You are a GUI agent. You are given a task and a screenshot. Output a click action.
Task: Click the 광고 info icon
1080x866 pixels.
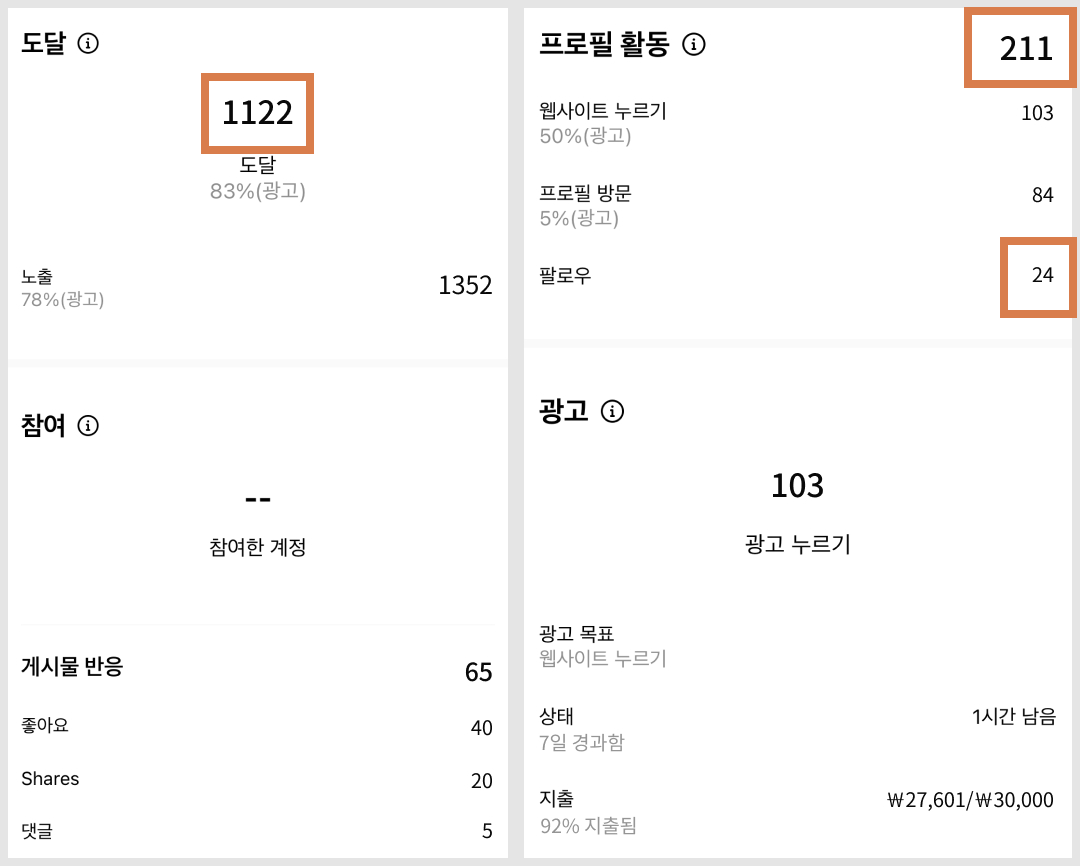(613, 411)
